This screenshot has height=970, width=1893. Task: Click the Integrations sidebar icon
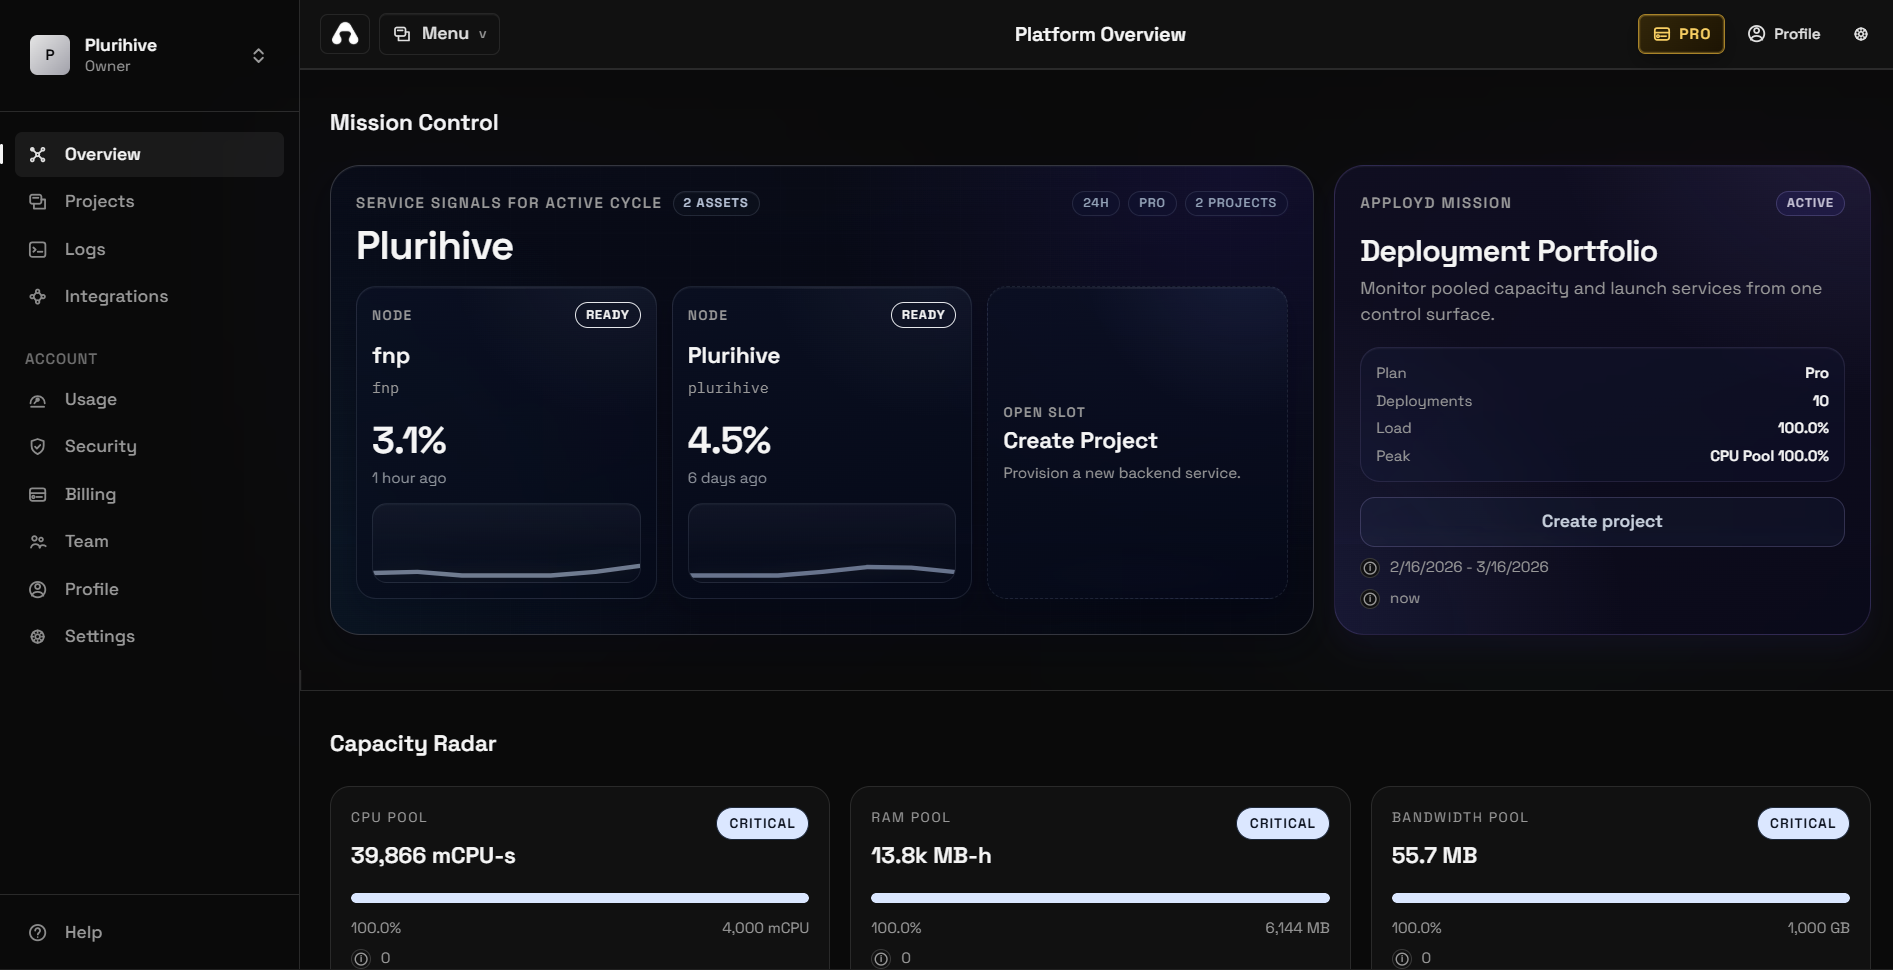pos(38,296)
